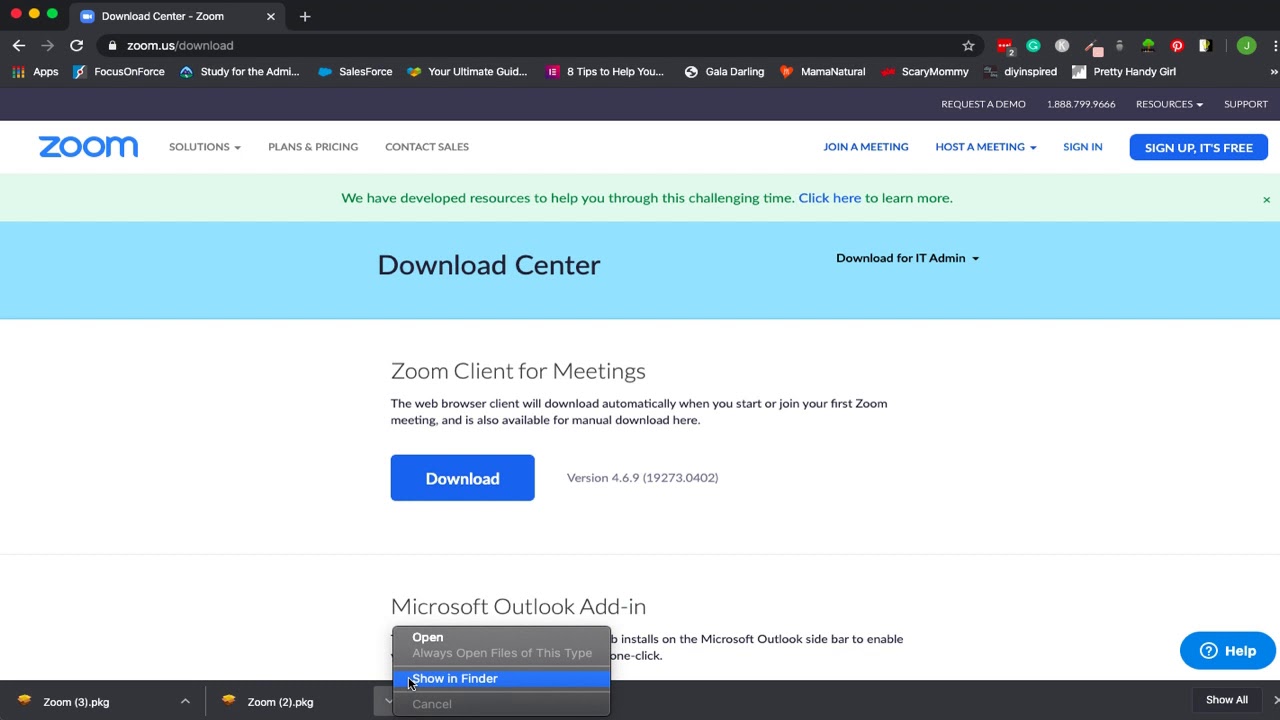
Task: Open the Zoom (2).pkg download
Action: (280, 702)
